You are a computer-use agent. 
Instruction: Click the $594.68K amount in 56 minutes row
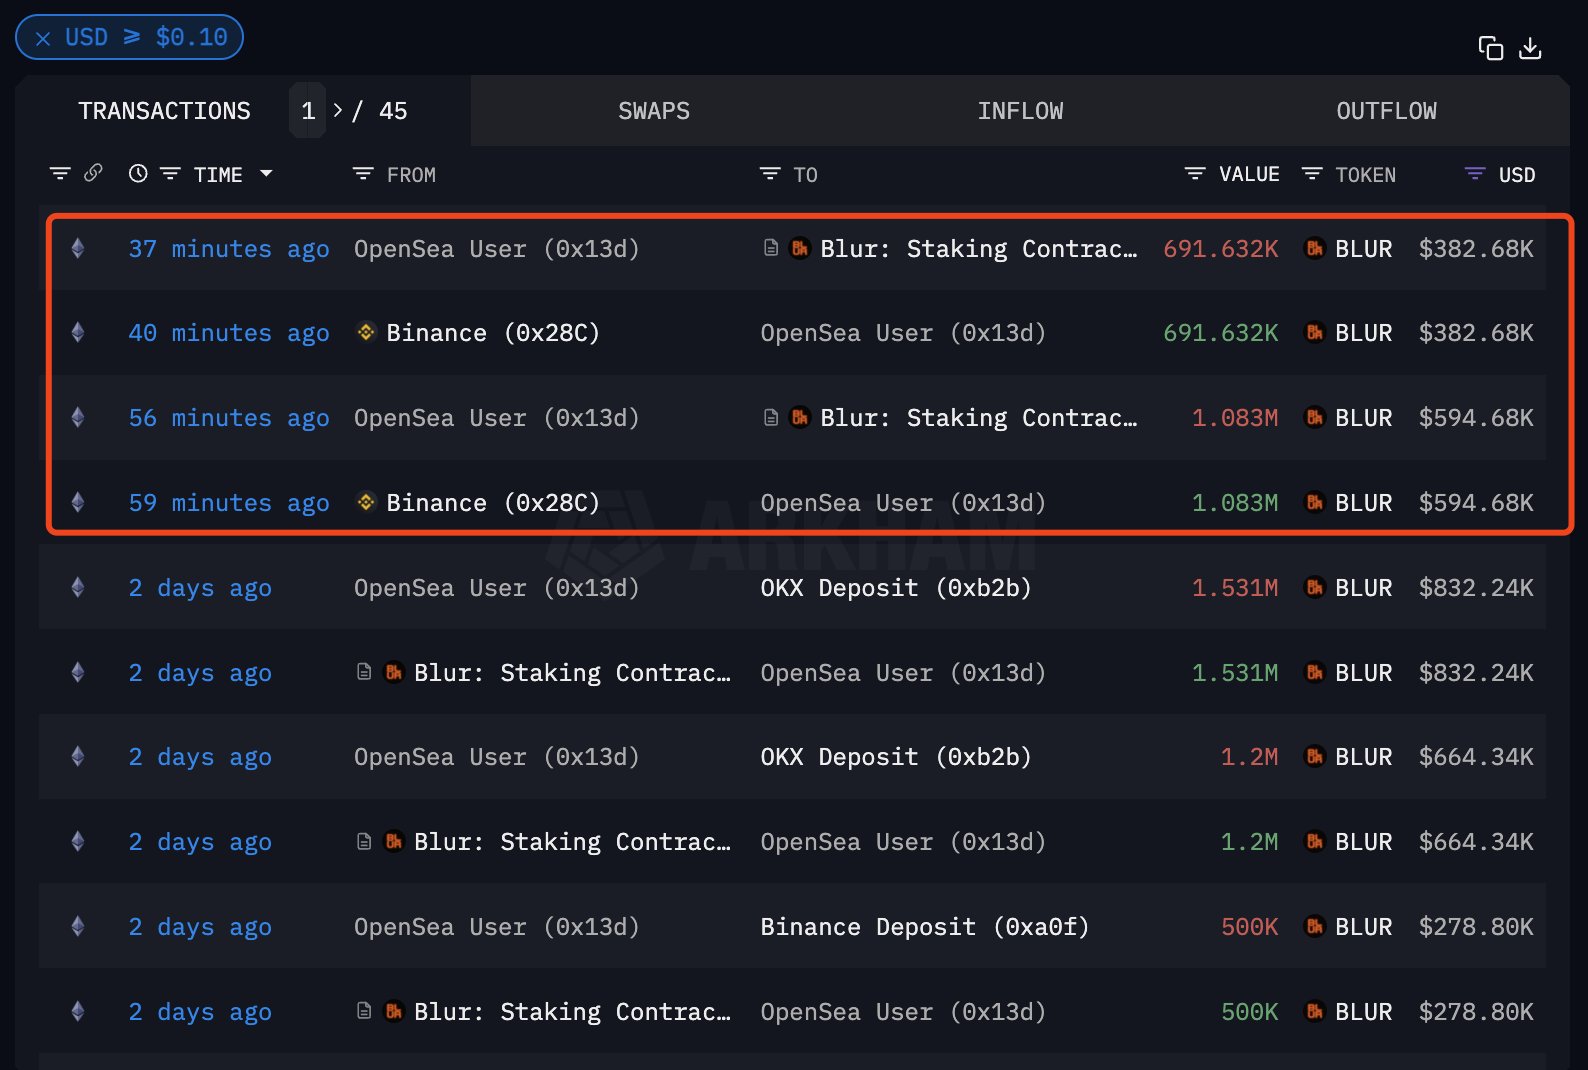1476,418
